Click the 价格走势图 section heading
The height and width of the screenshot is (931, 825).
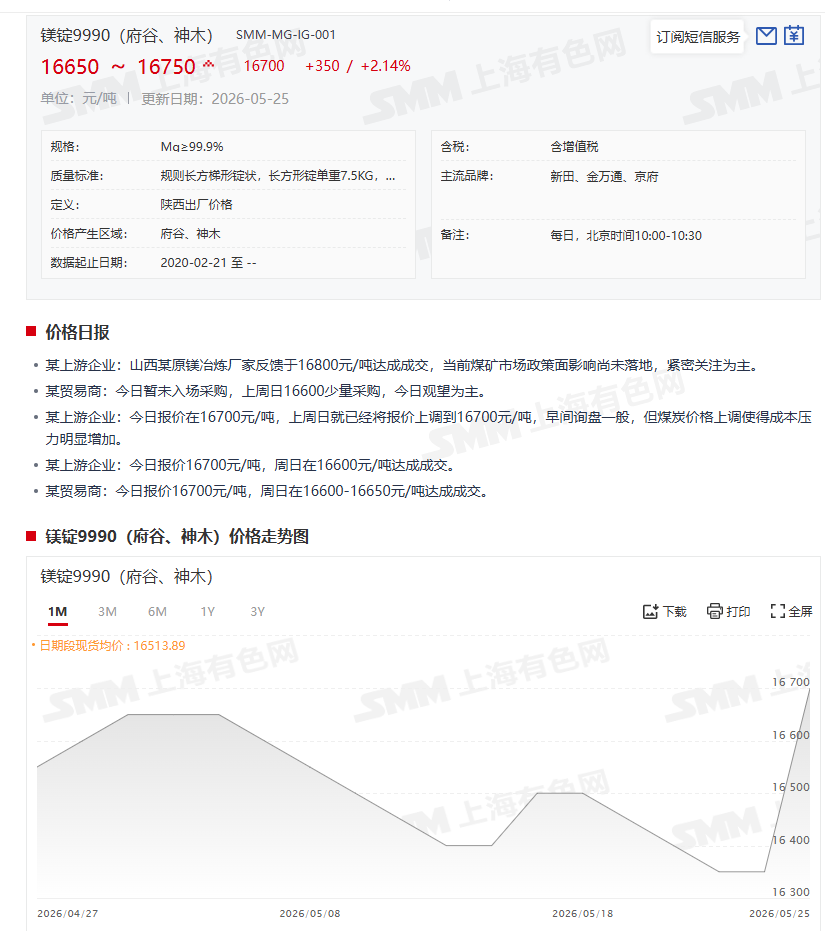177,537
